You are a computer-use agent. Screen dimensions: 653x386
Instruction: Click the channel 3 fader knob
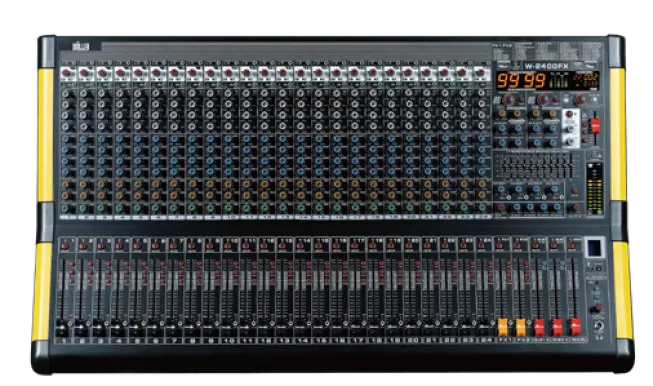99,327
